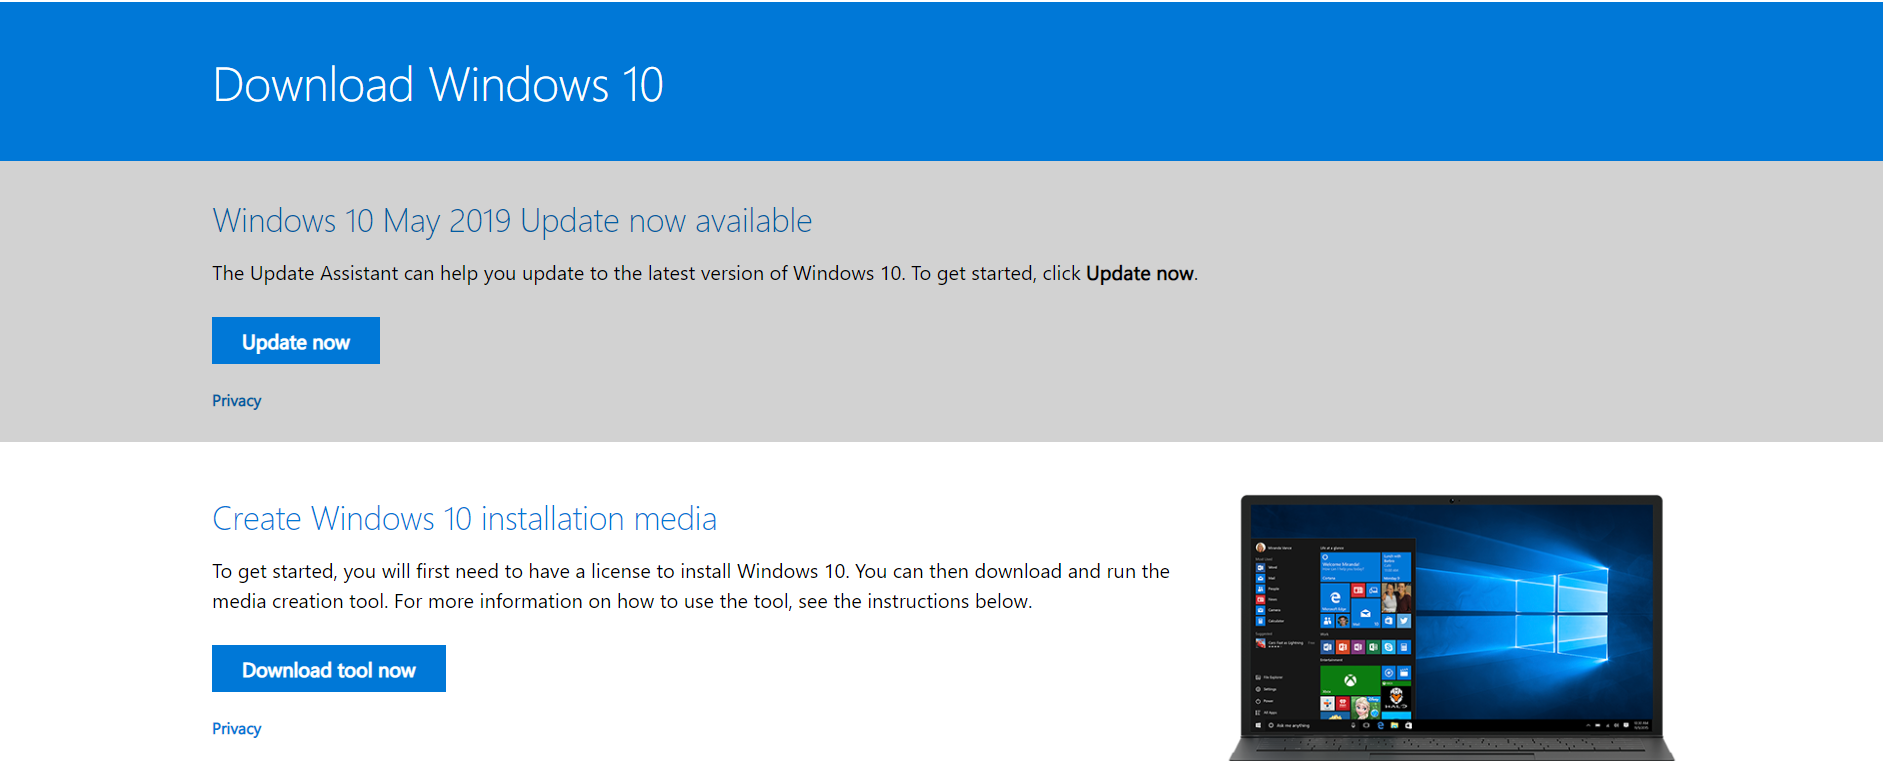Open Privacy link below Download tool now

tap(237, 729)
